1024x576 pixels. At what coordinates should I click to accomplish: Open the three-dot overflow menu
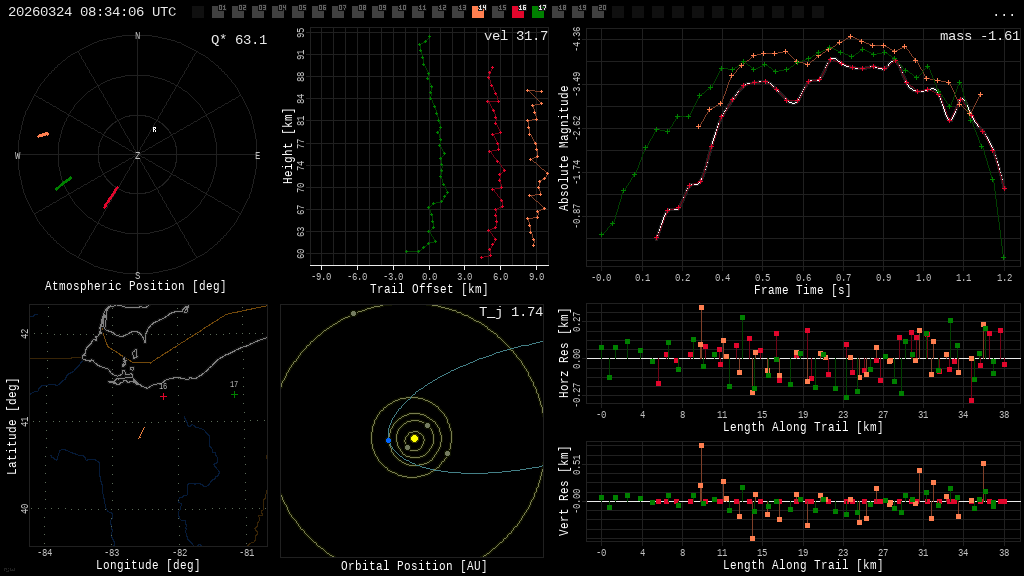(1003, 13)
